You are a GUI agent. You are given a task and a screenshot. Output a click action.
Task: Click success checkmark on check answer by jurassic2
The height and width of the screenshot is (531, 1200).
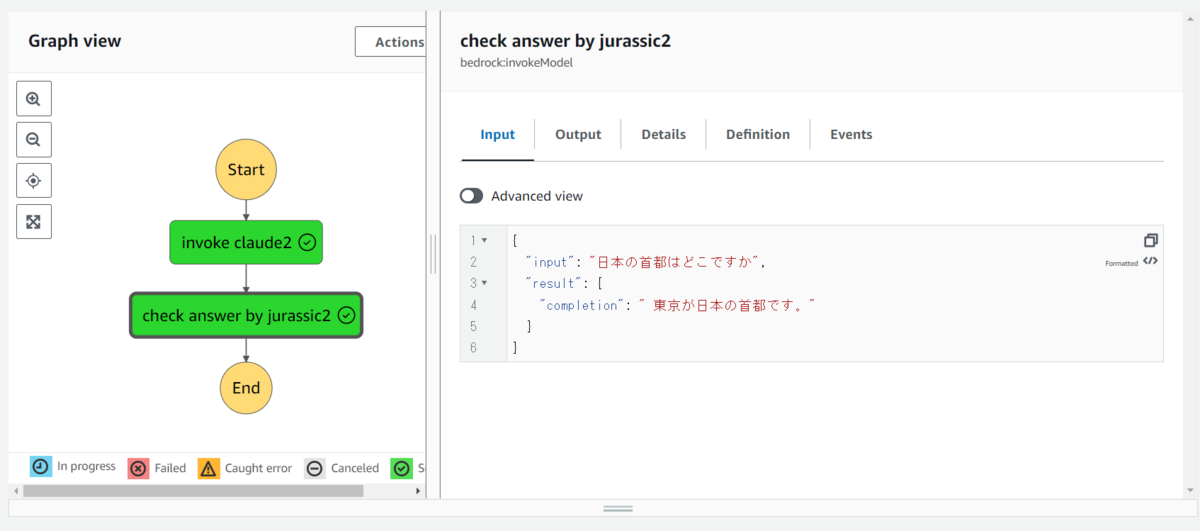346,315
